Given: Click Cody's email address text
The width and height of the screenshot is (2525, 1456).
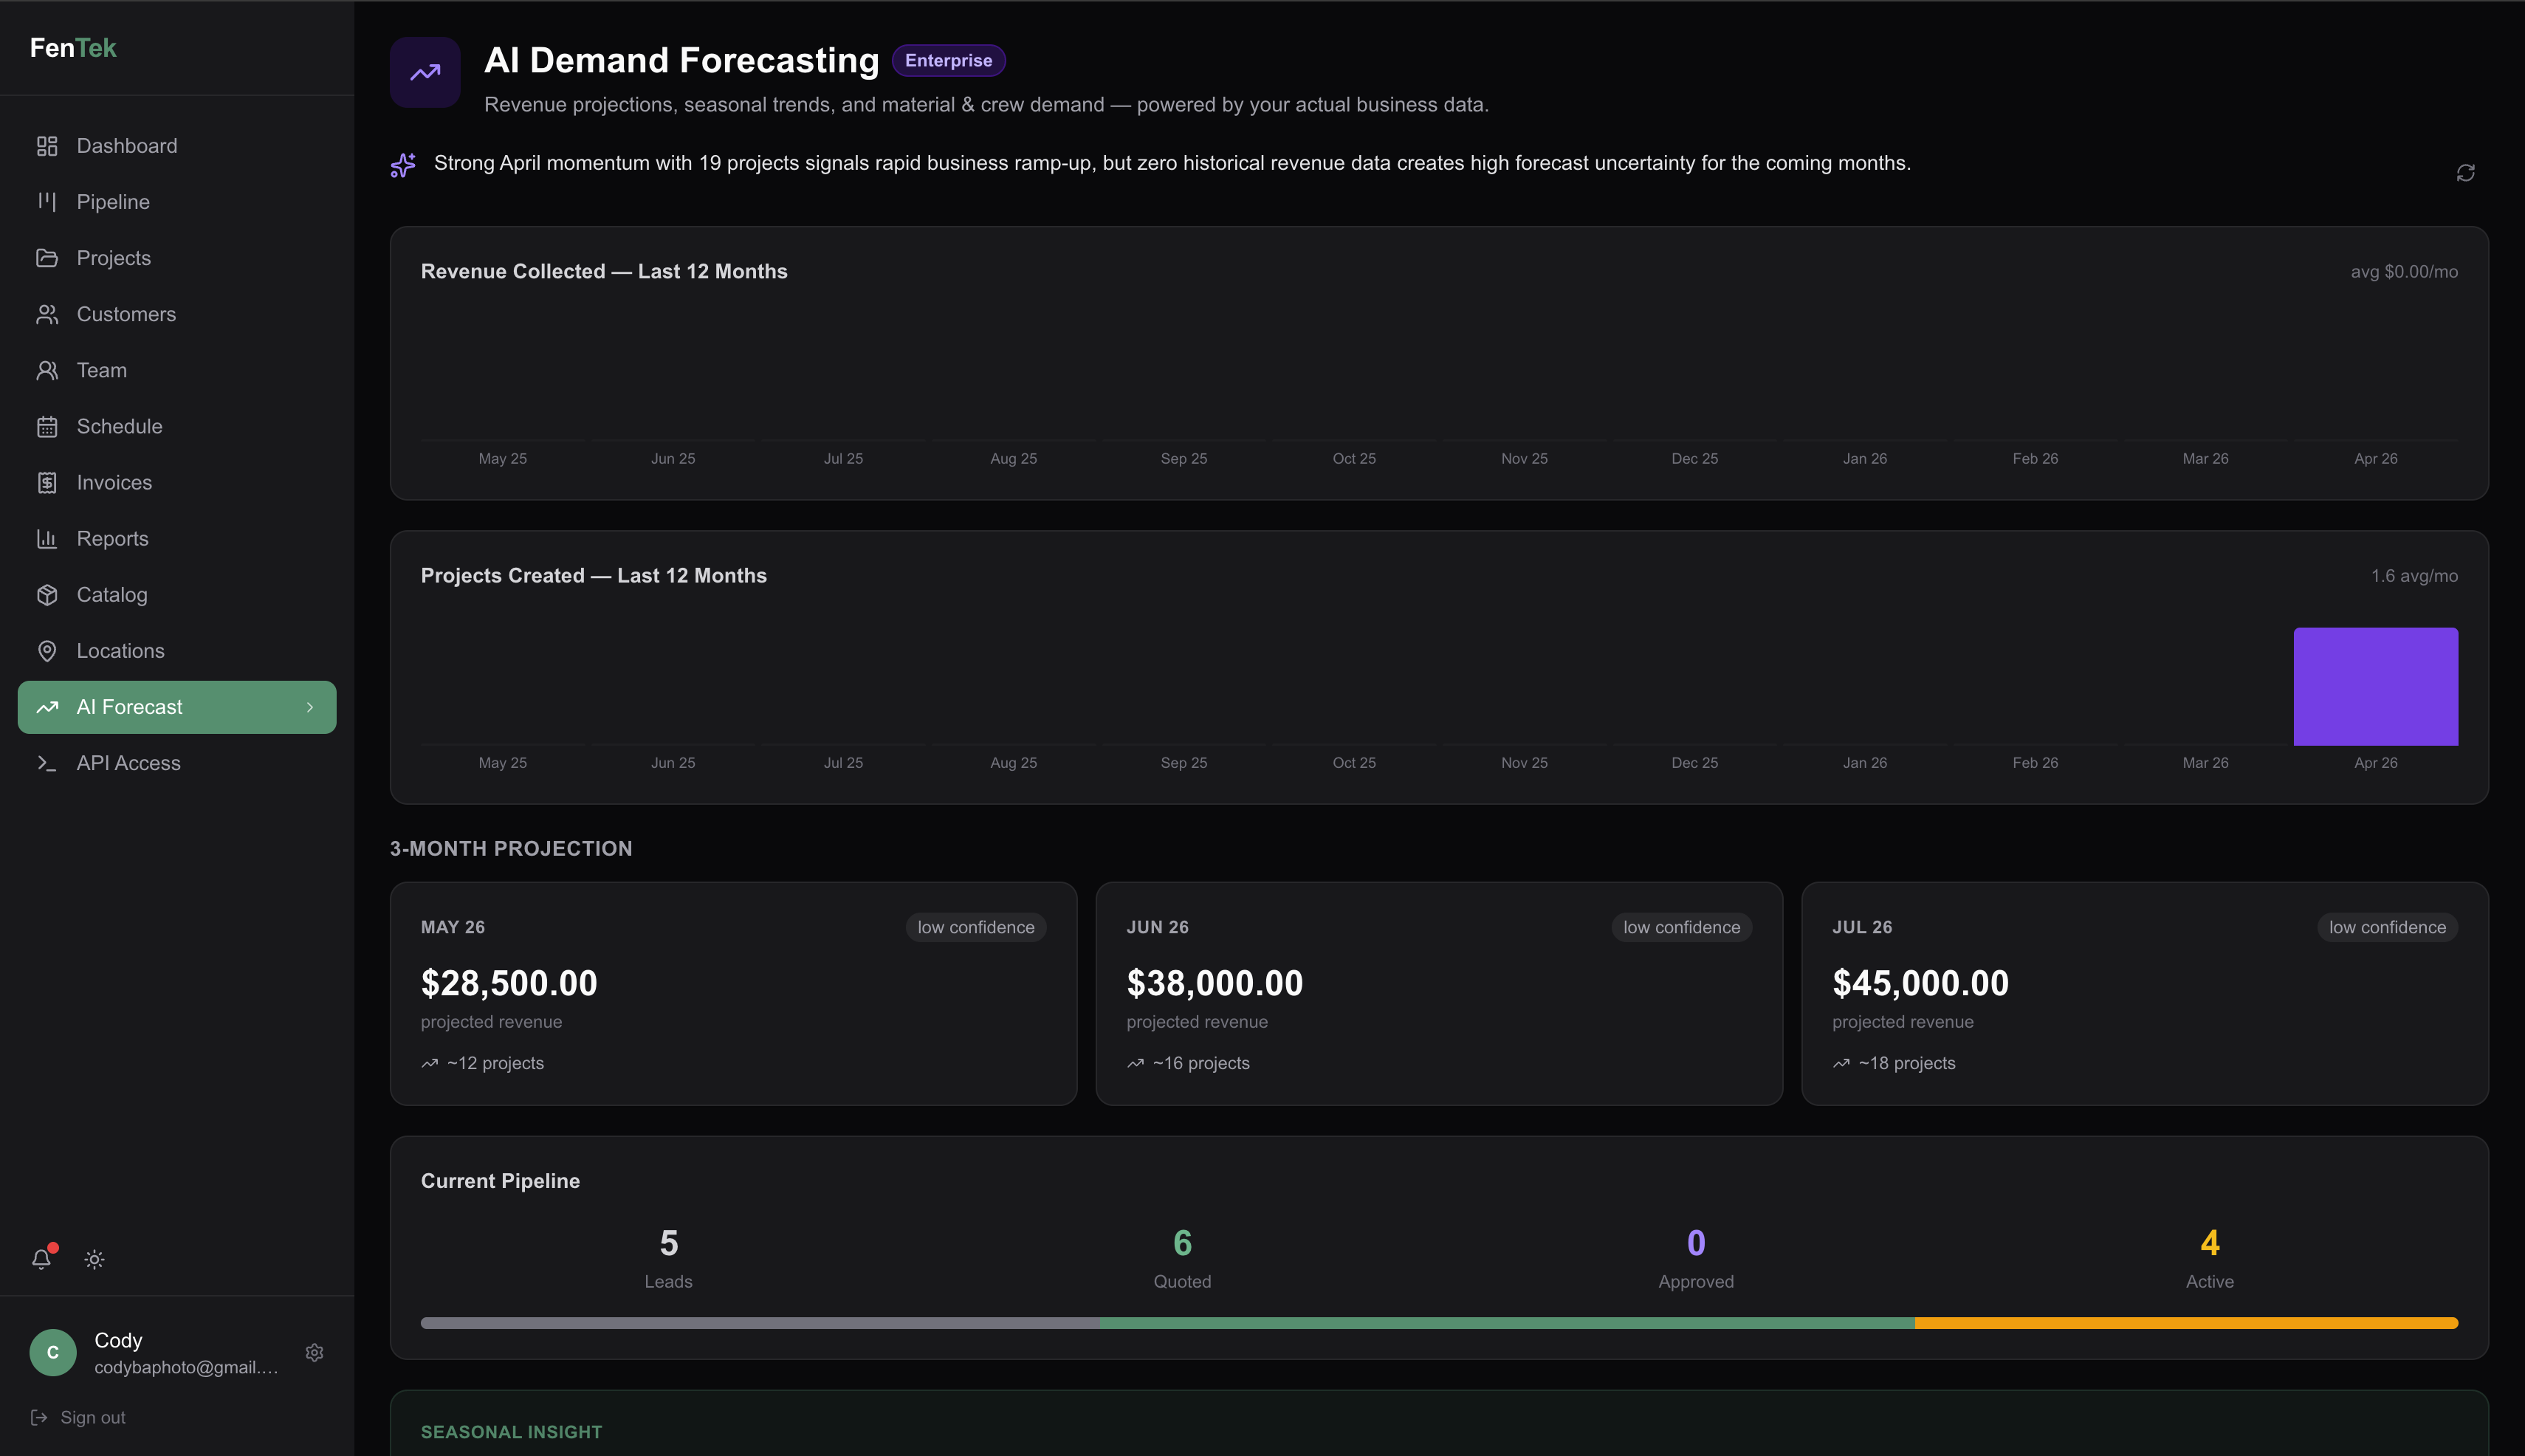Looking at the screenshot, I should [186, 1367].
